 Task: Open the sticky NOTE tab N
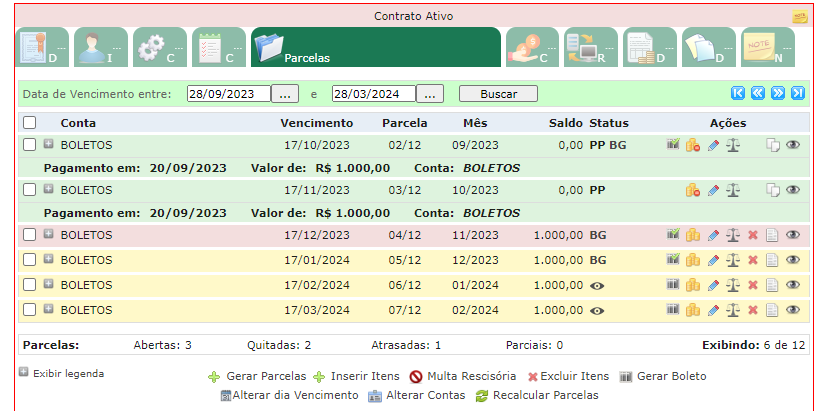pyautogui.click(x=768, y=47)
